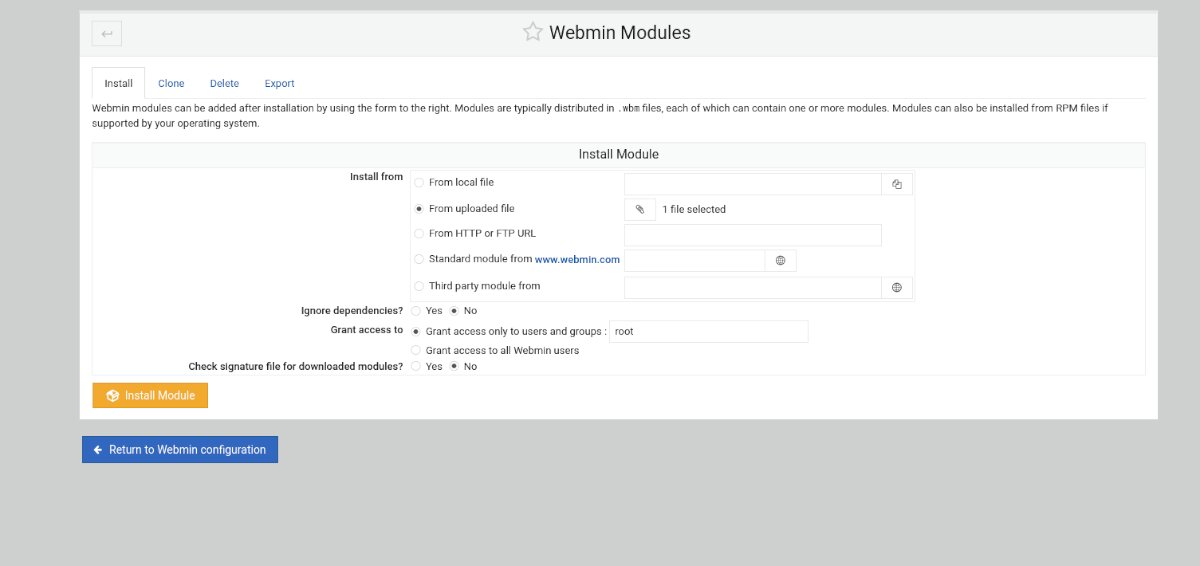
Task: Open the www.webmin.com link
Action: tap(577, 259)
